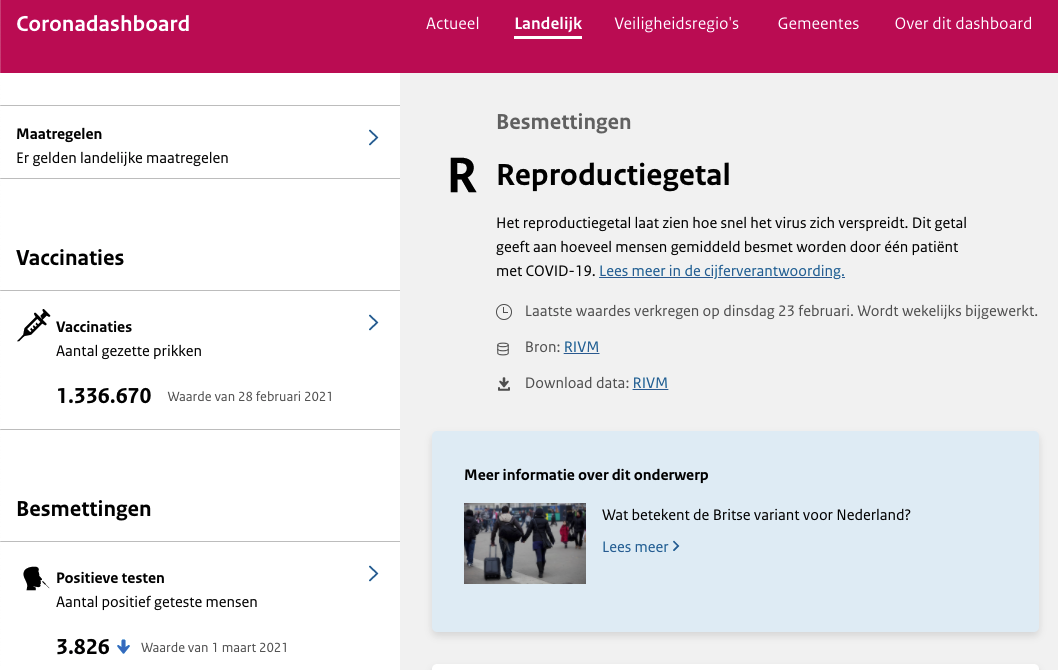Follow the RIVM source link after Bron
1058x670 pixels.
[581, 347]
